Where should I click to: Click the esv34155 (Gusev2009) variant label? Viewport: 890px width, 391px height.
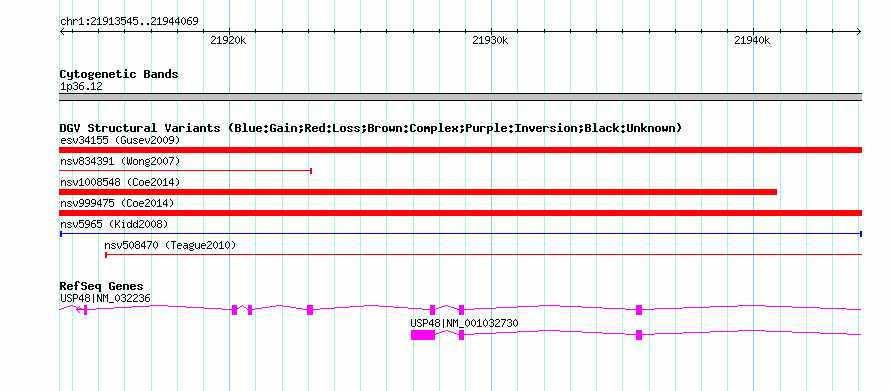(120, 140)
